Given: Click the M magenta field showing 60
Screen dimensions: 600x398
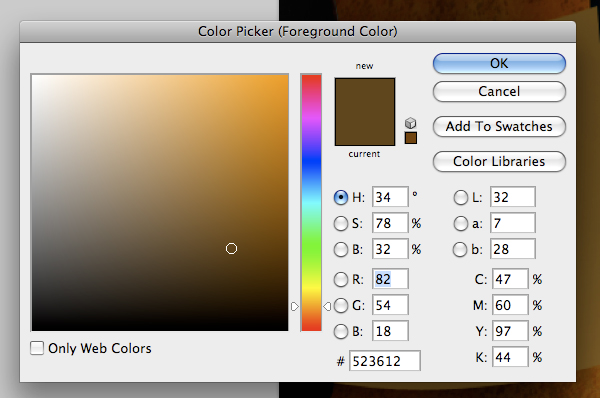Looking at the screenshot, I should [x=510, y=305].
